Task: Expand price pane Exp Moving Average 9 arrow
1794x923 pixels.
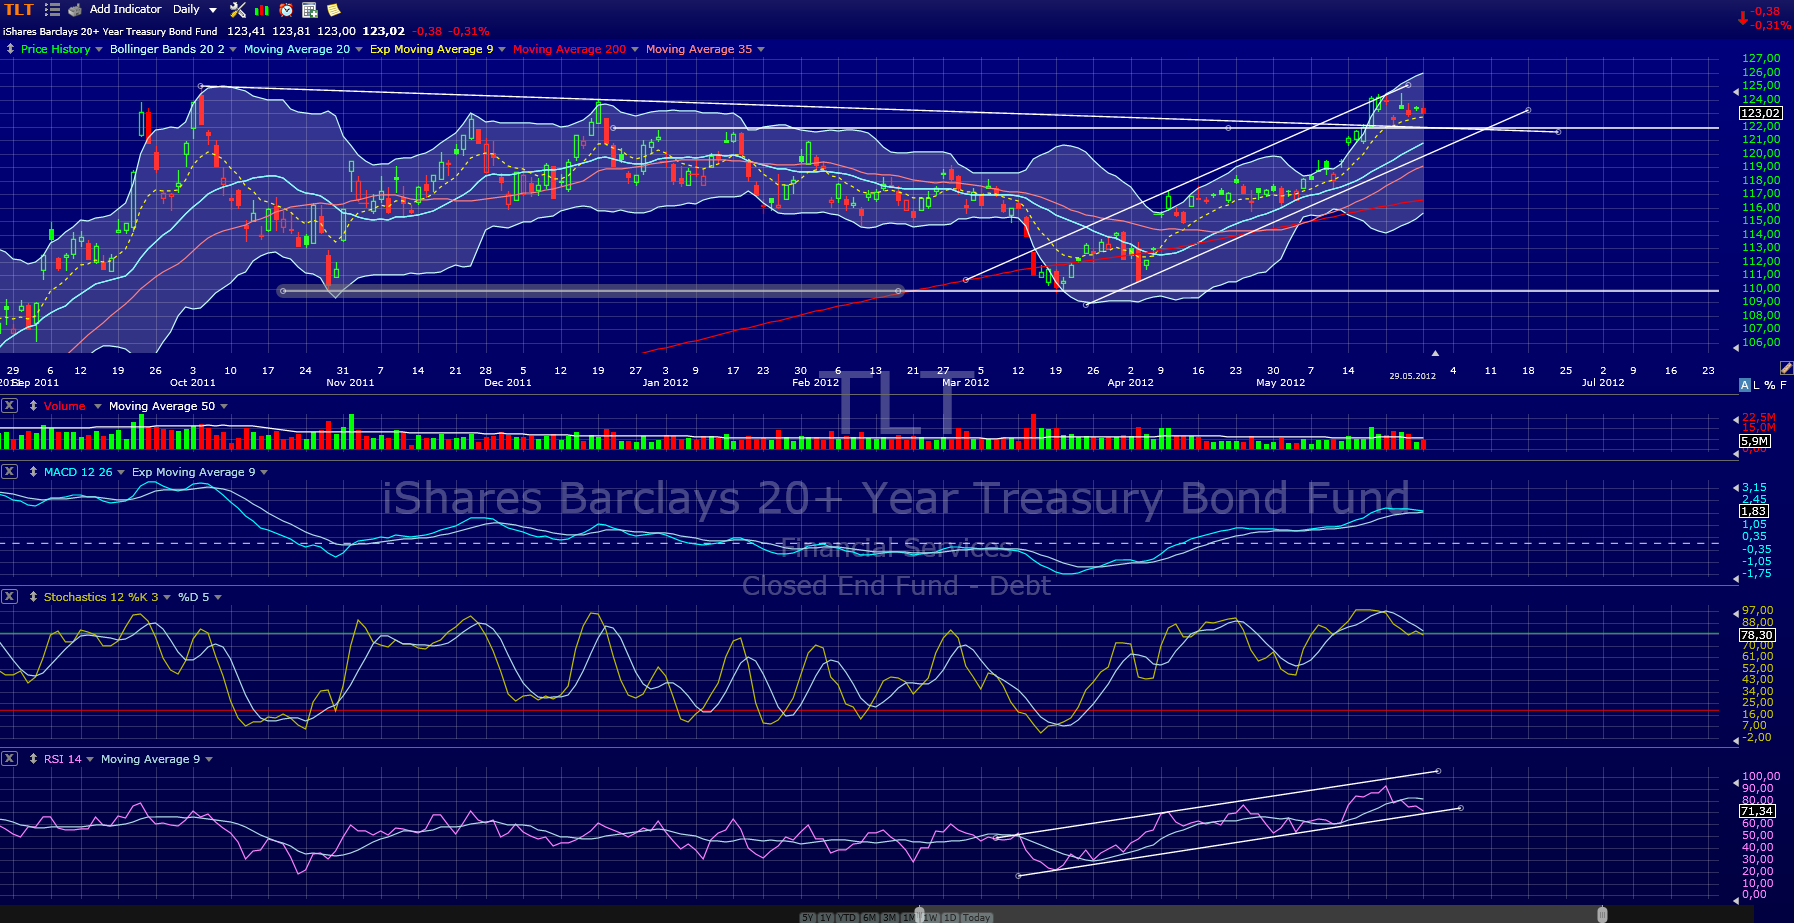Action: pyautogui.click(x=502, y=49)
